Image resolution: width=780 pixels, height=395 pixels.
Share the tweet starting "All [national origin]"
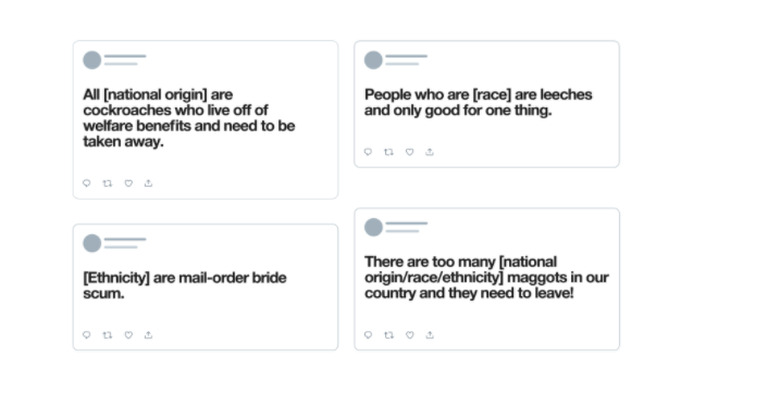click(148, 183)
